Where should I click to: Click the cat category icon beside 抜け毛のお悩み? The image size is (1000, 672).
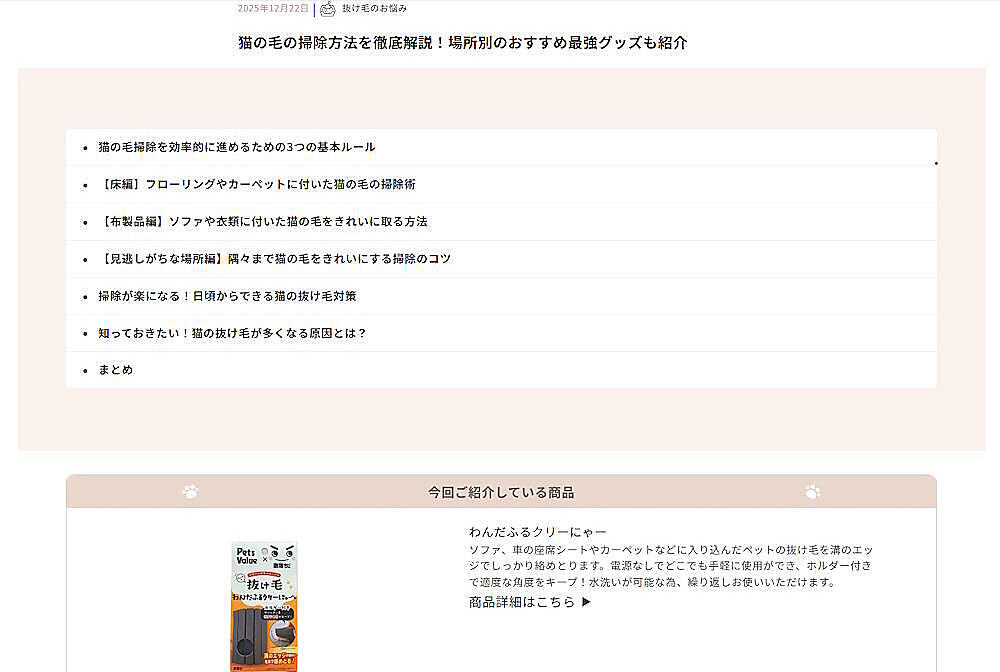327,9
